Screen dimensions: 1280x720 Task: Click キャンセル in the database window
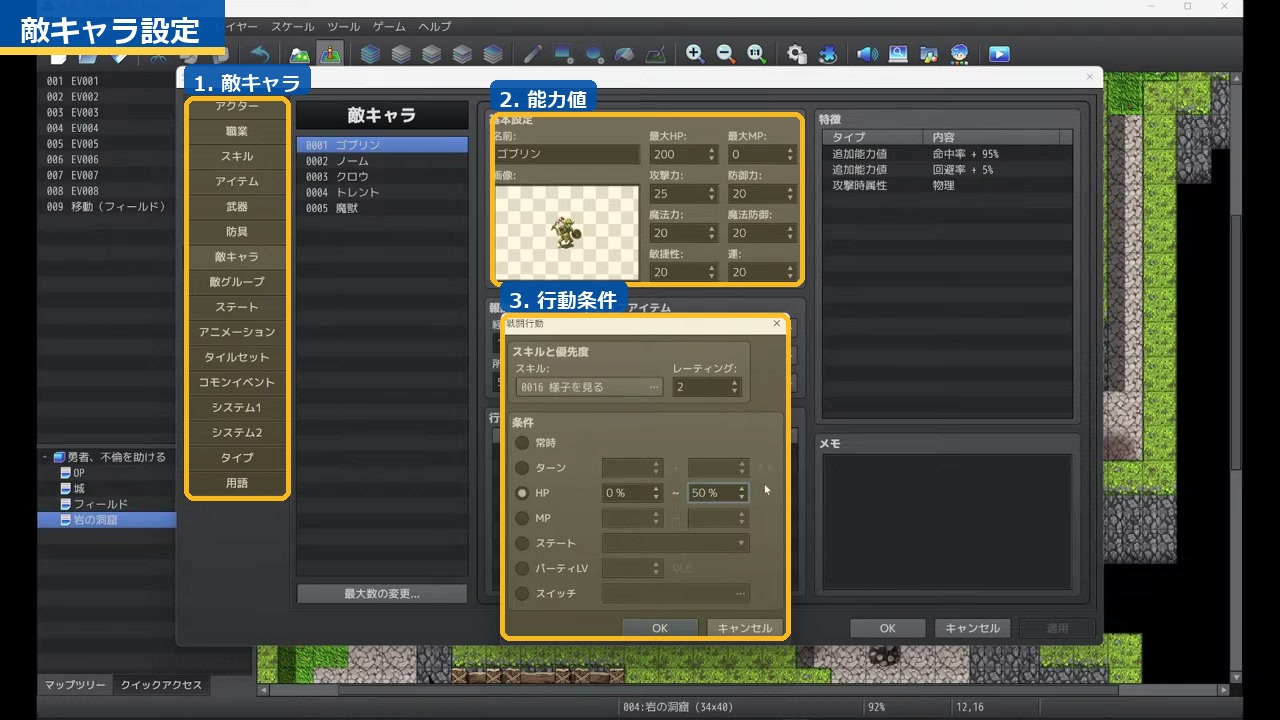pos(973,628)
